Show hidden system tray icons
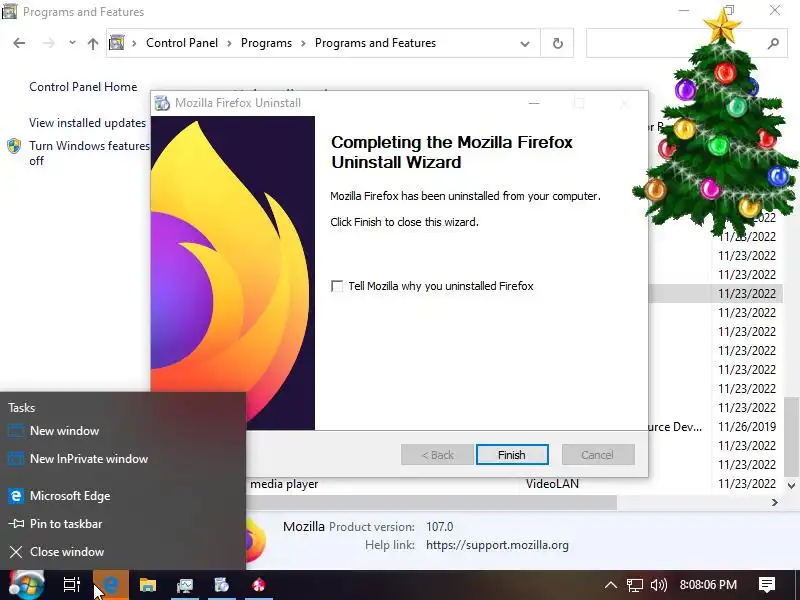This screenshot has width=800, height=600. coord(611,585)
